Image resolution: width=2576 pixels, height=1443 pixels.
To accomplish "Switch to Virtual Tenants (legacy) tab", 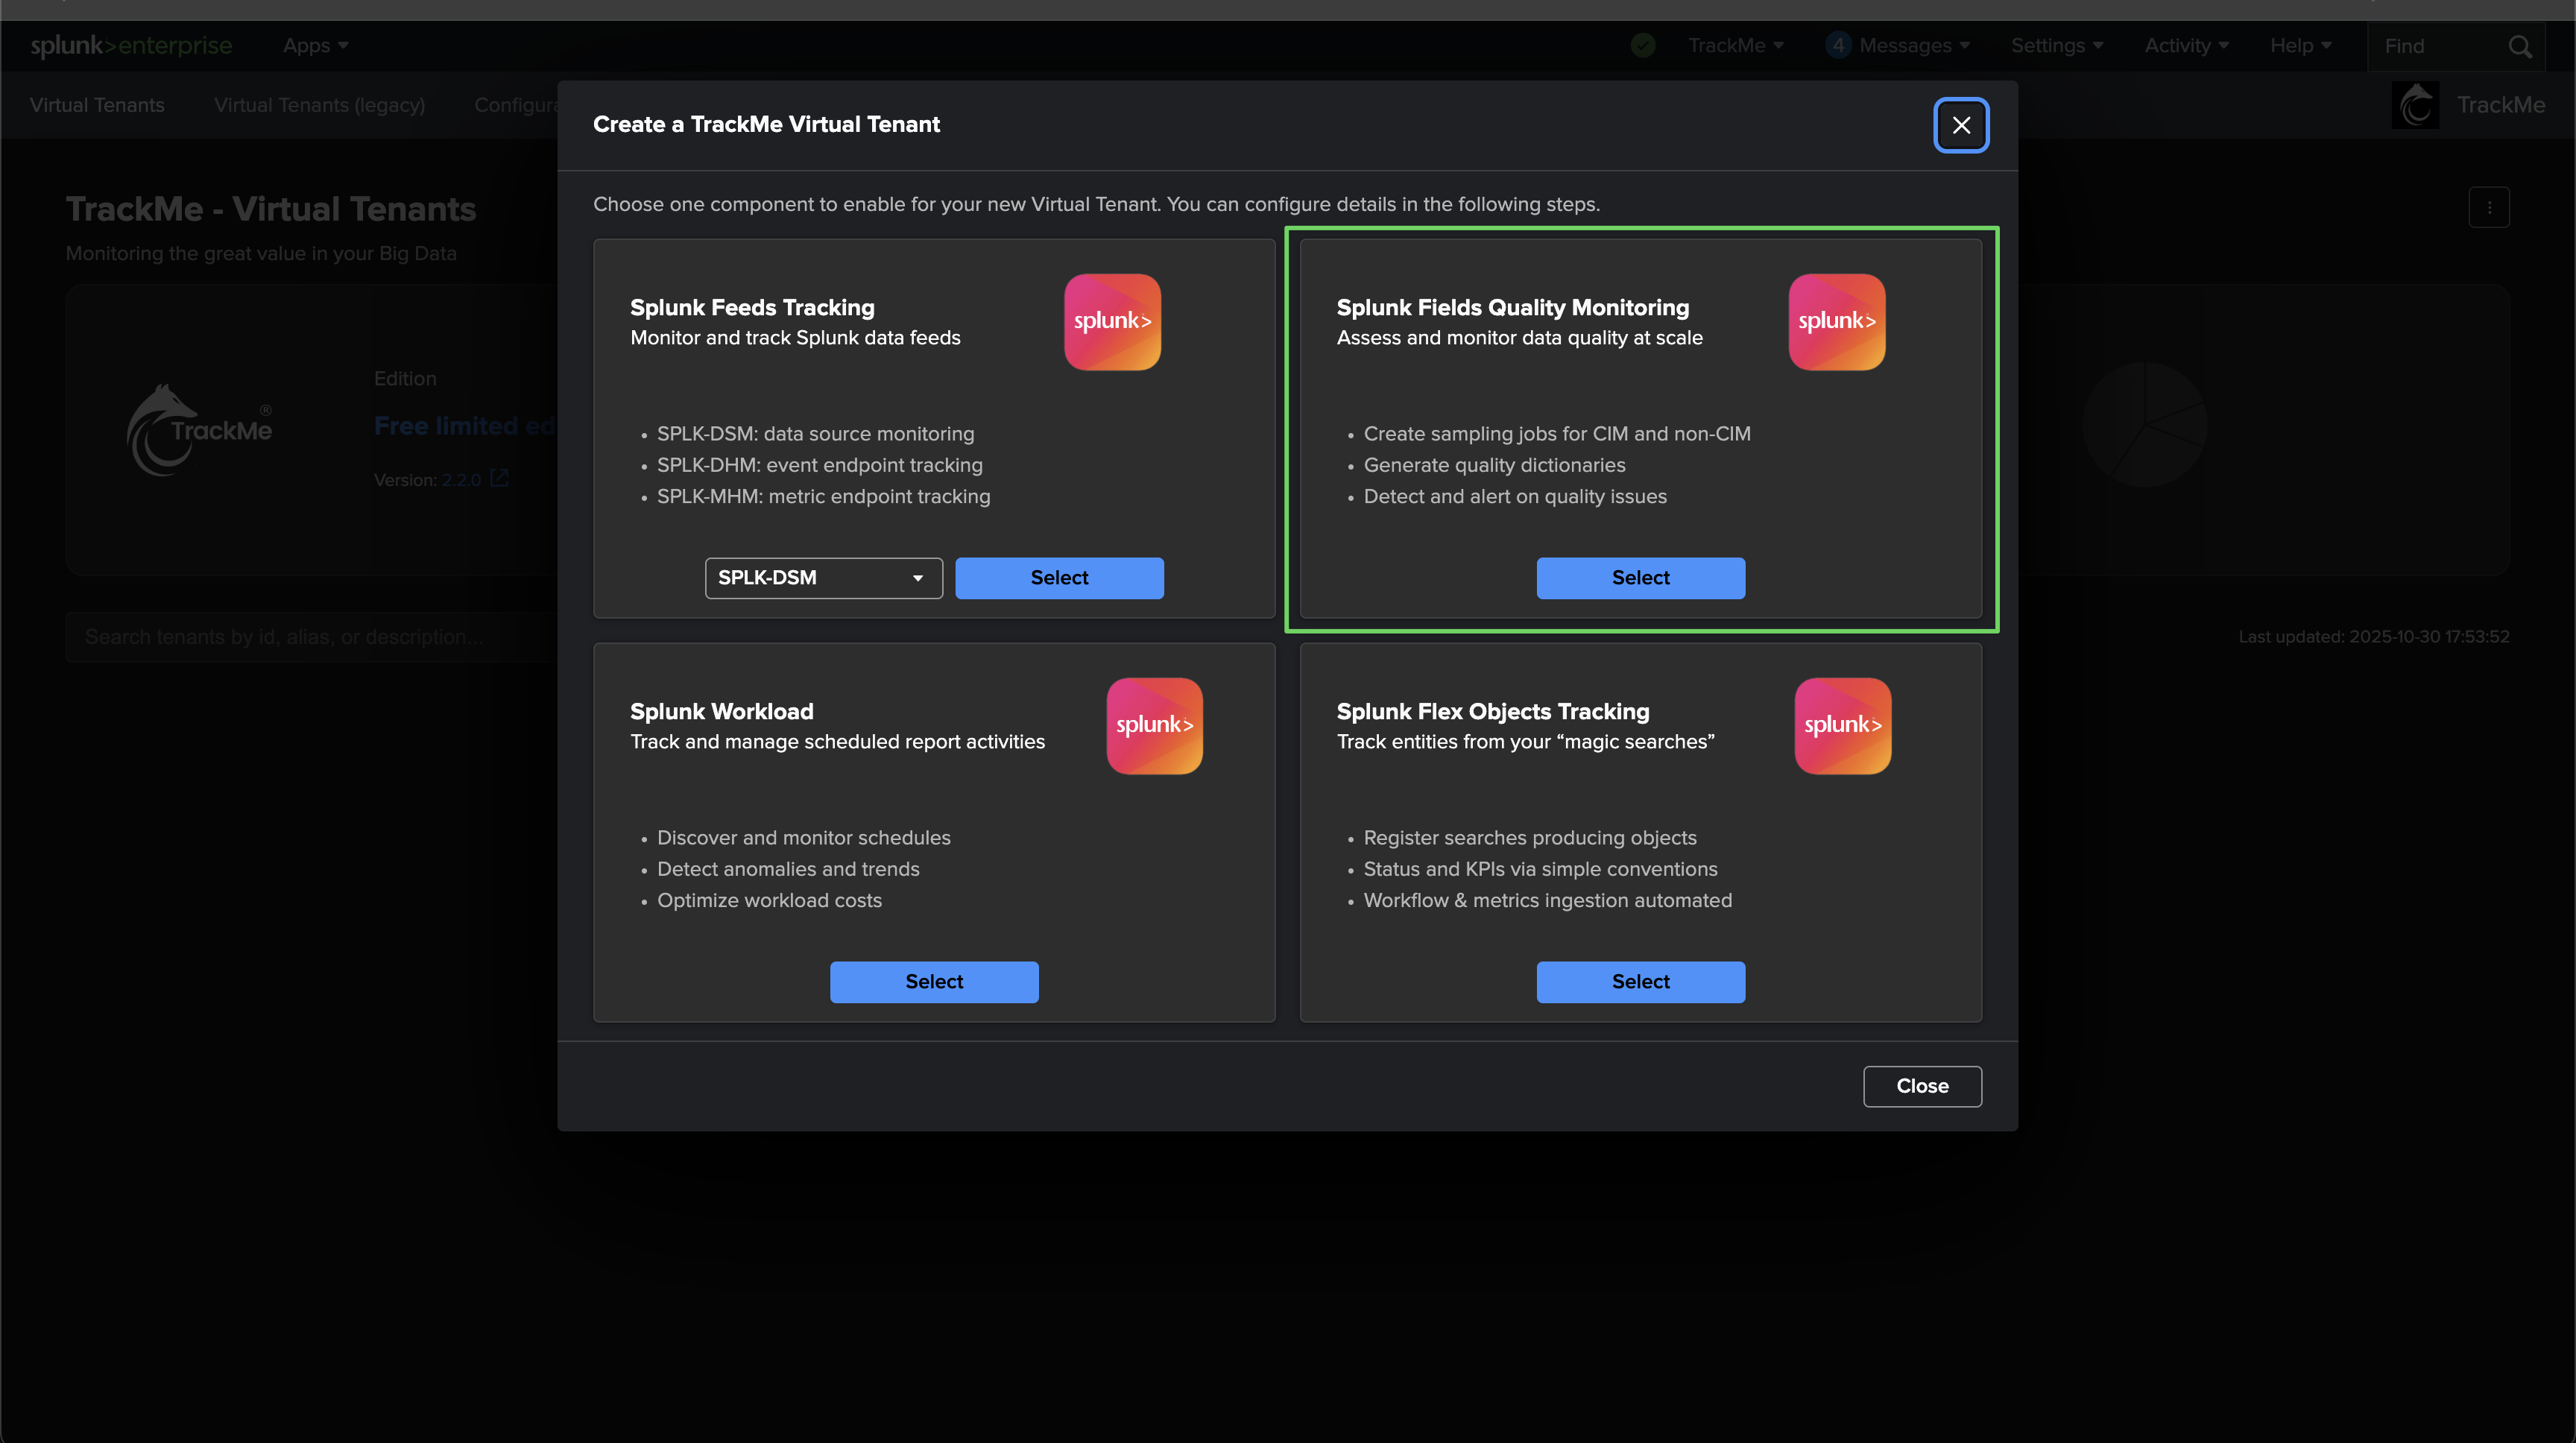I will [x=319, y=105].
